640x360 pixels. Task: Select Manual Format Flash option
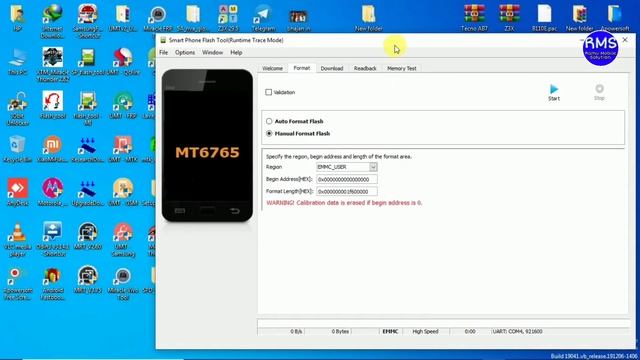click(x=269, y=133)
